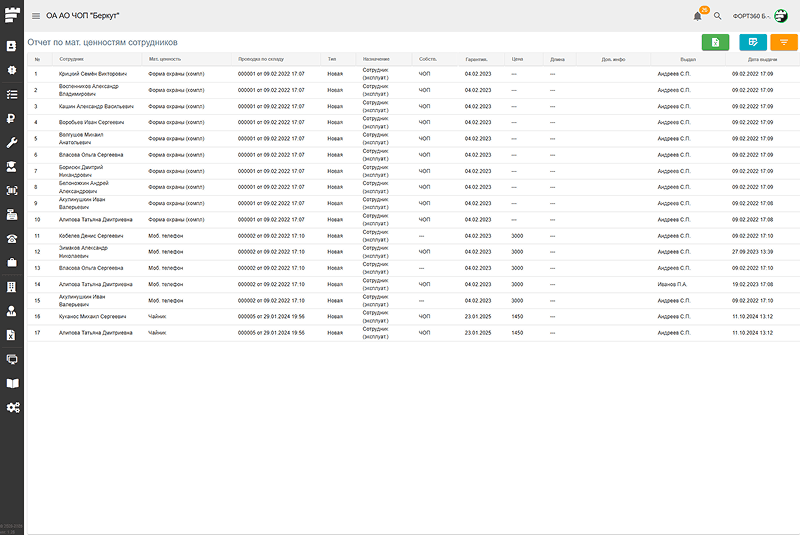Open the telephone sidebar section
Image resolution: width=800 pixels, height=535 pixels.
click(12, 238)
